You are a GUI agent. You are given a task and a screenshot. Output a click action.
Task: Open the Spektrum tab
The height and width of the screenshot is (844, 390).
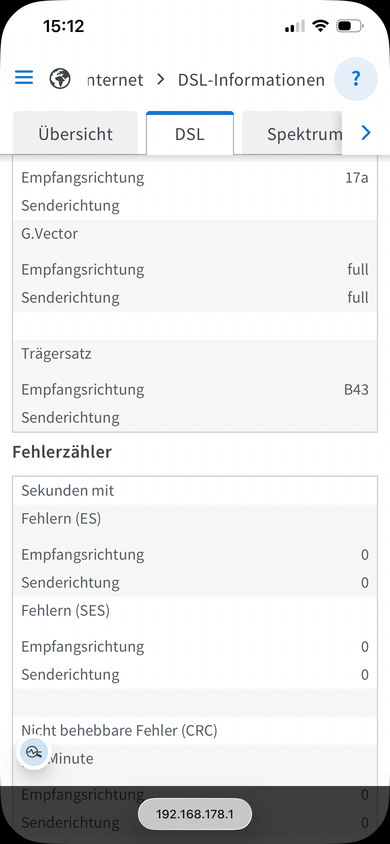[292, 133]
